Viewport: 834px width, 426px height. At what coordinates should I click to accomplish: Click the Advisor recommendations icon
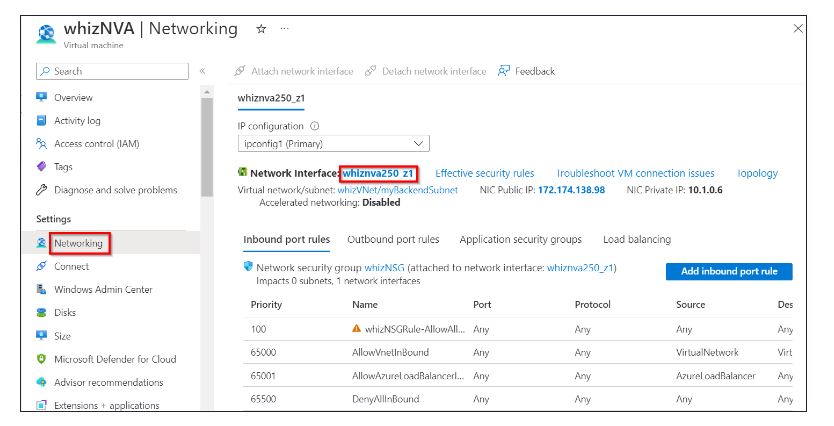(x=41, y=382)
